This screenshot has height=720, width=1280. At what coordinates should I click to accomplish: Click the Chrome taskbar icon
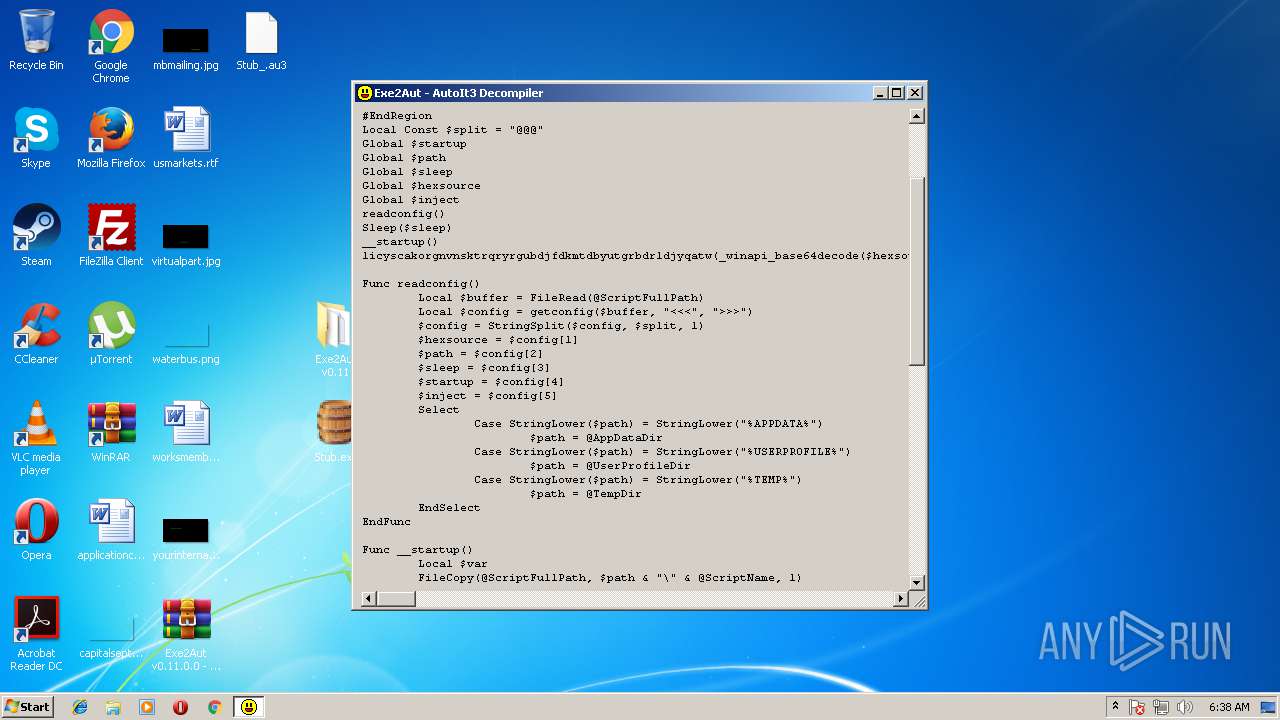click(214, 707)
